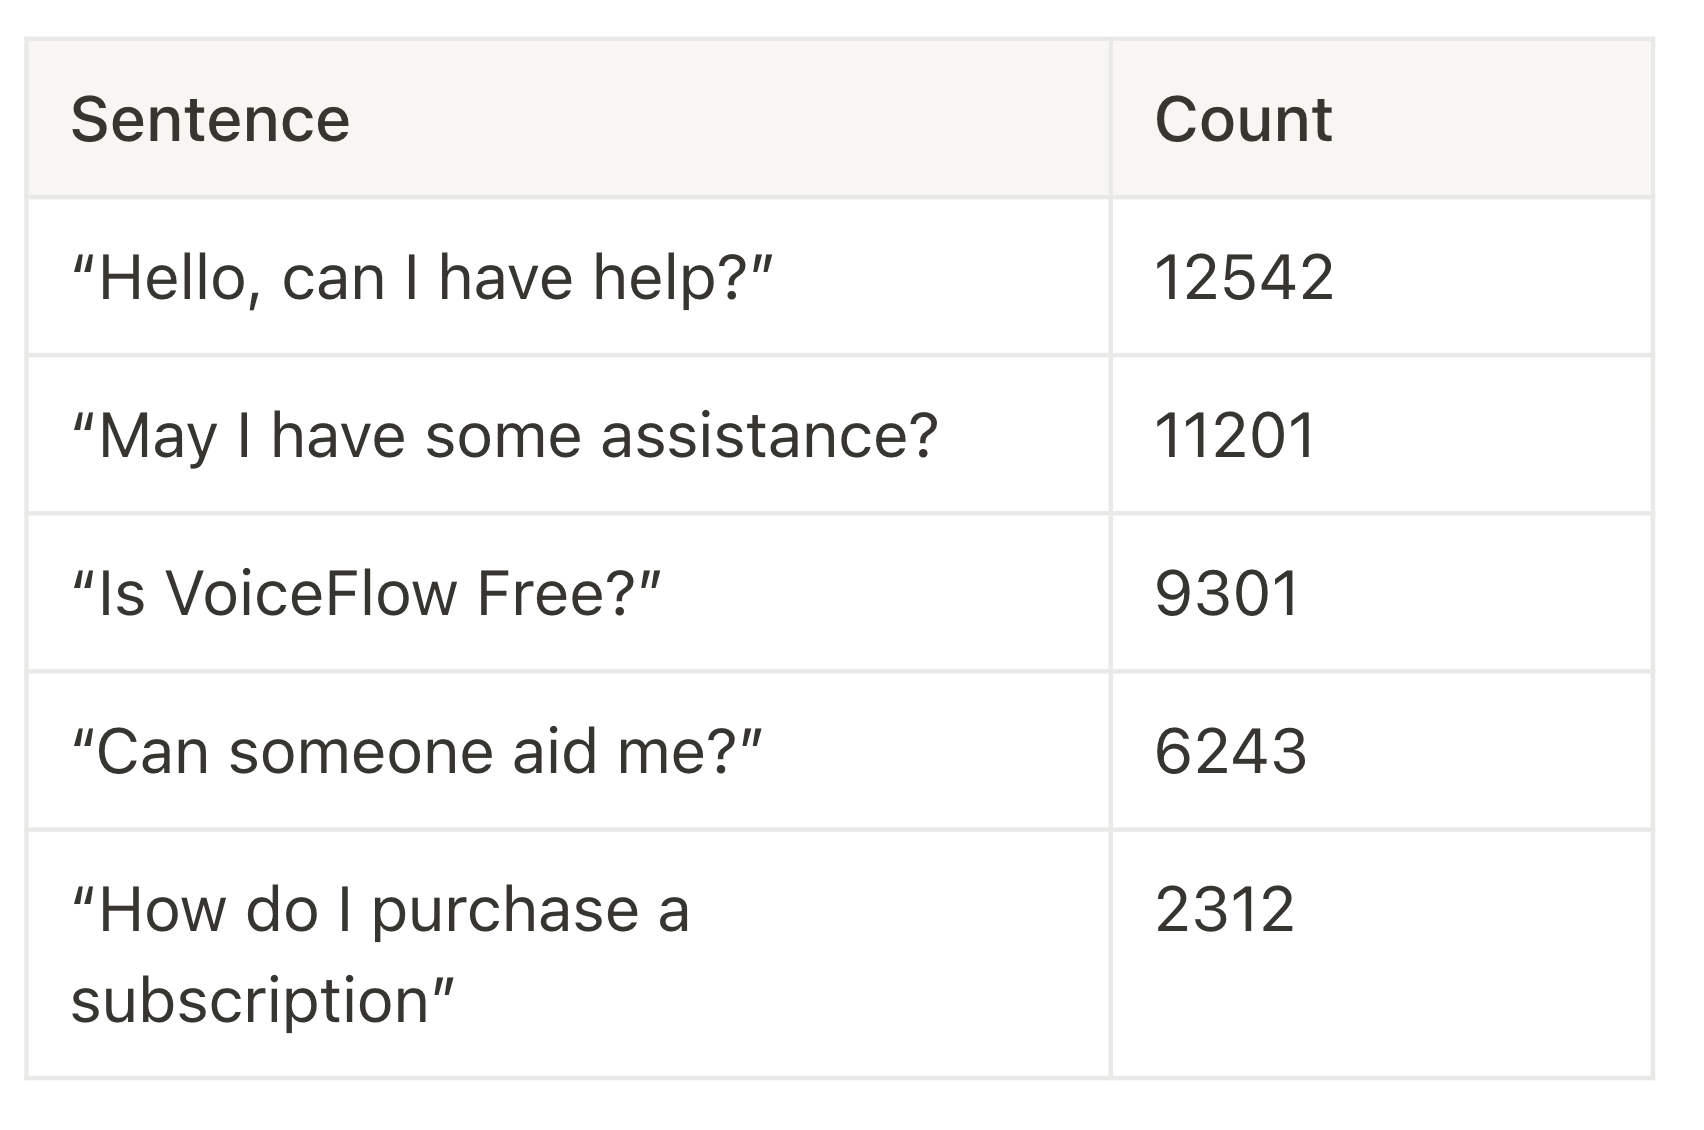Screen dimensions: 1704x1130
Task: Select the count value 6243
Action: pos(1230,751)
